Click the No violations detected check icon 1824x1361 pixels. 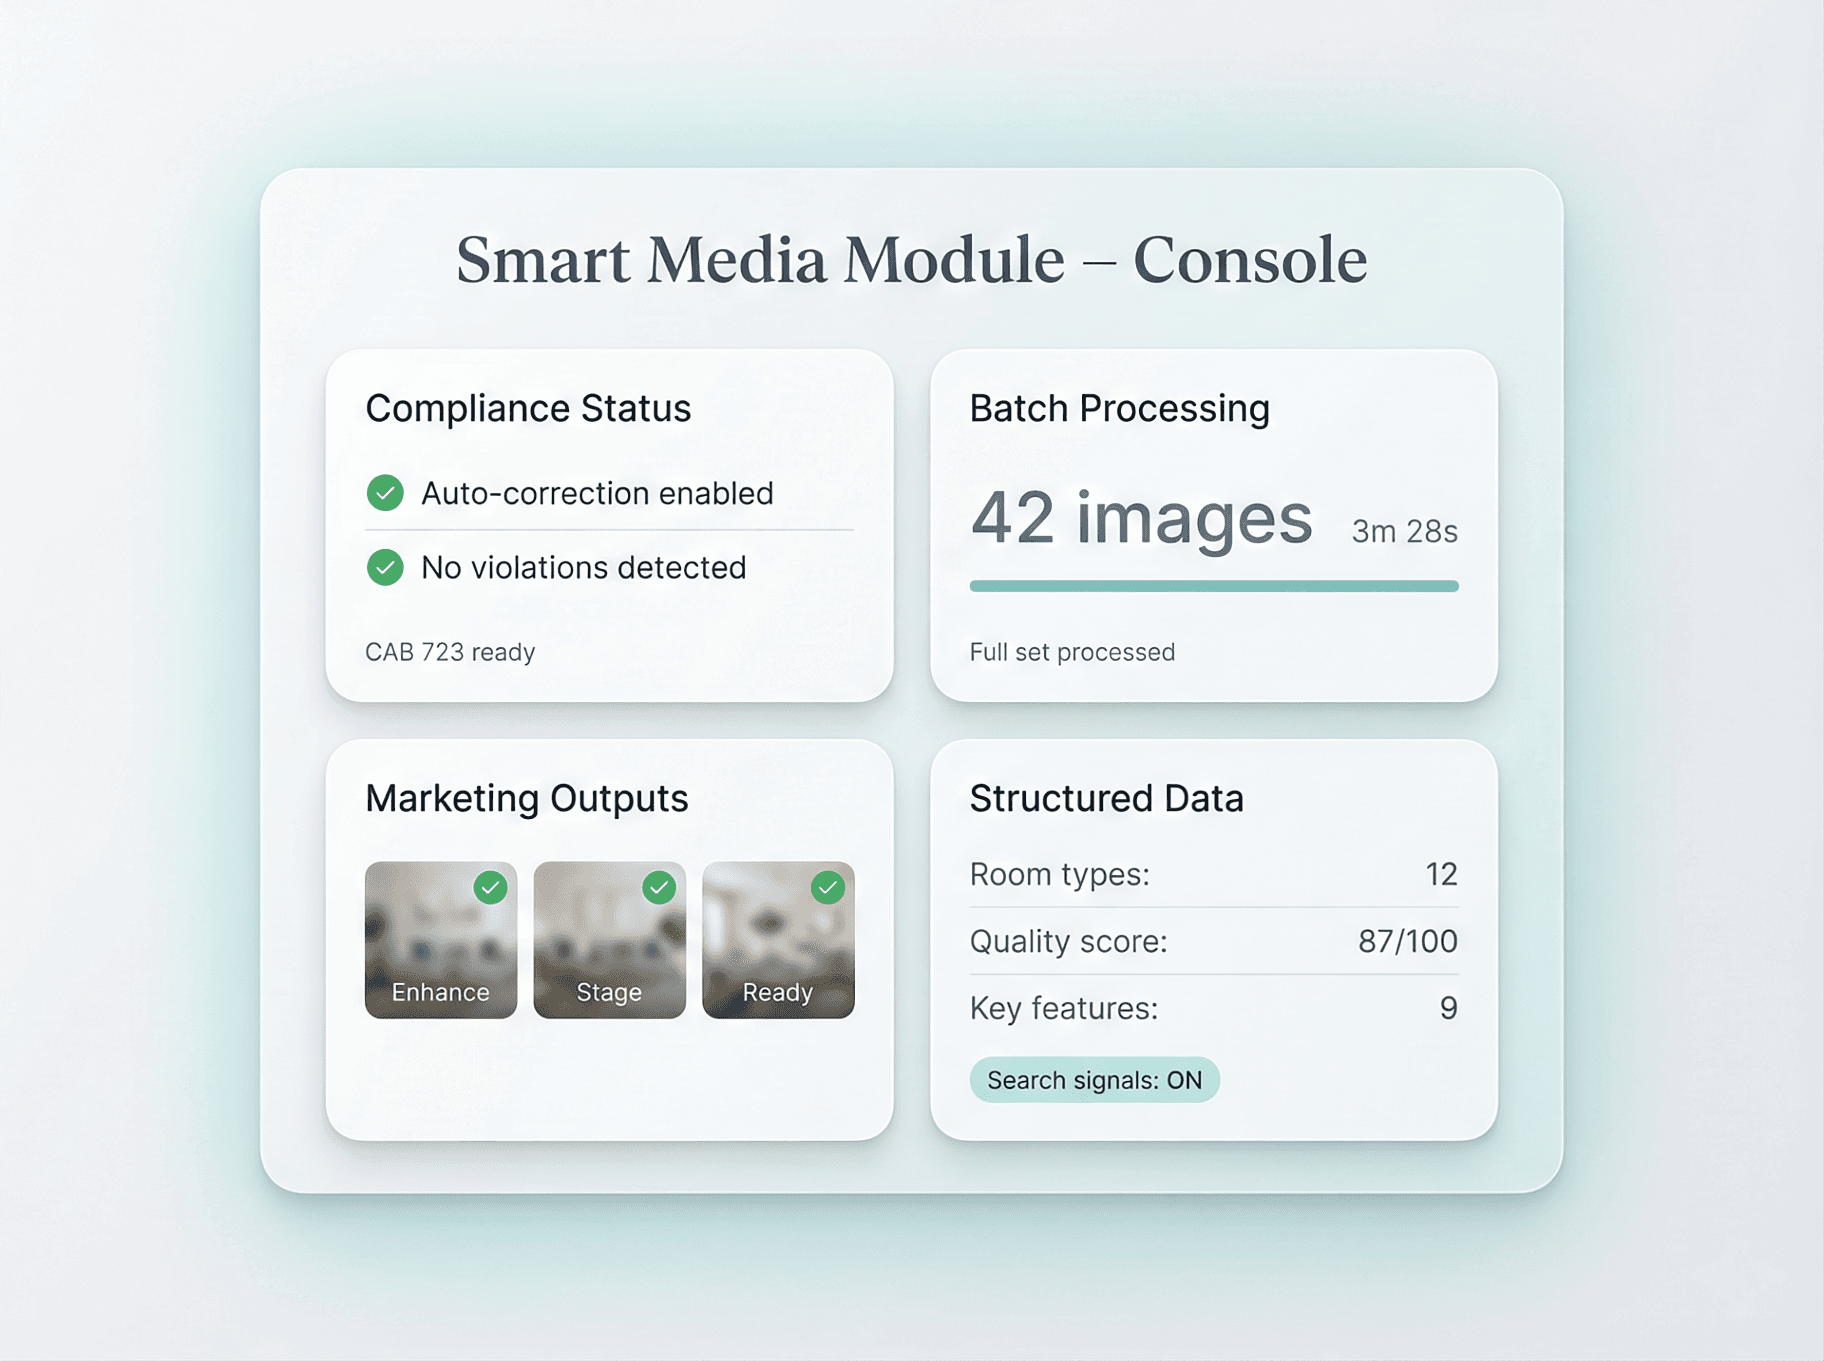pos(384,567)
